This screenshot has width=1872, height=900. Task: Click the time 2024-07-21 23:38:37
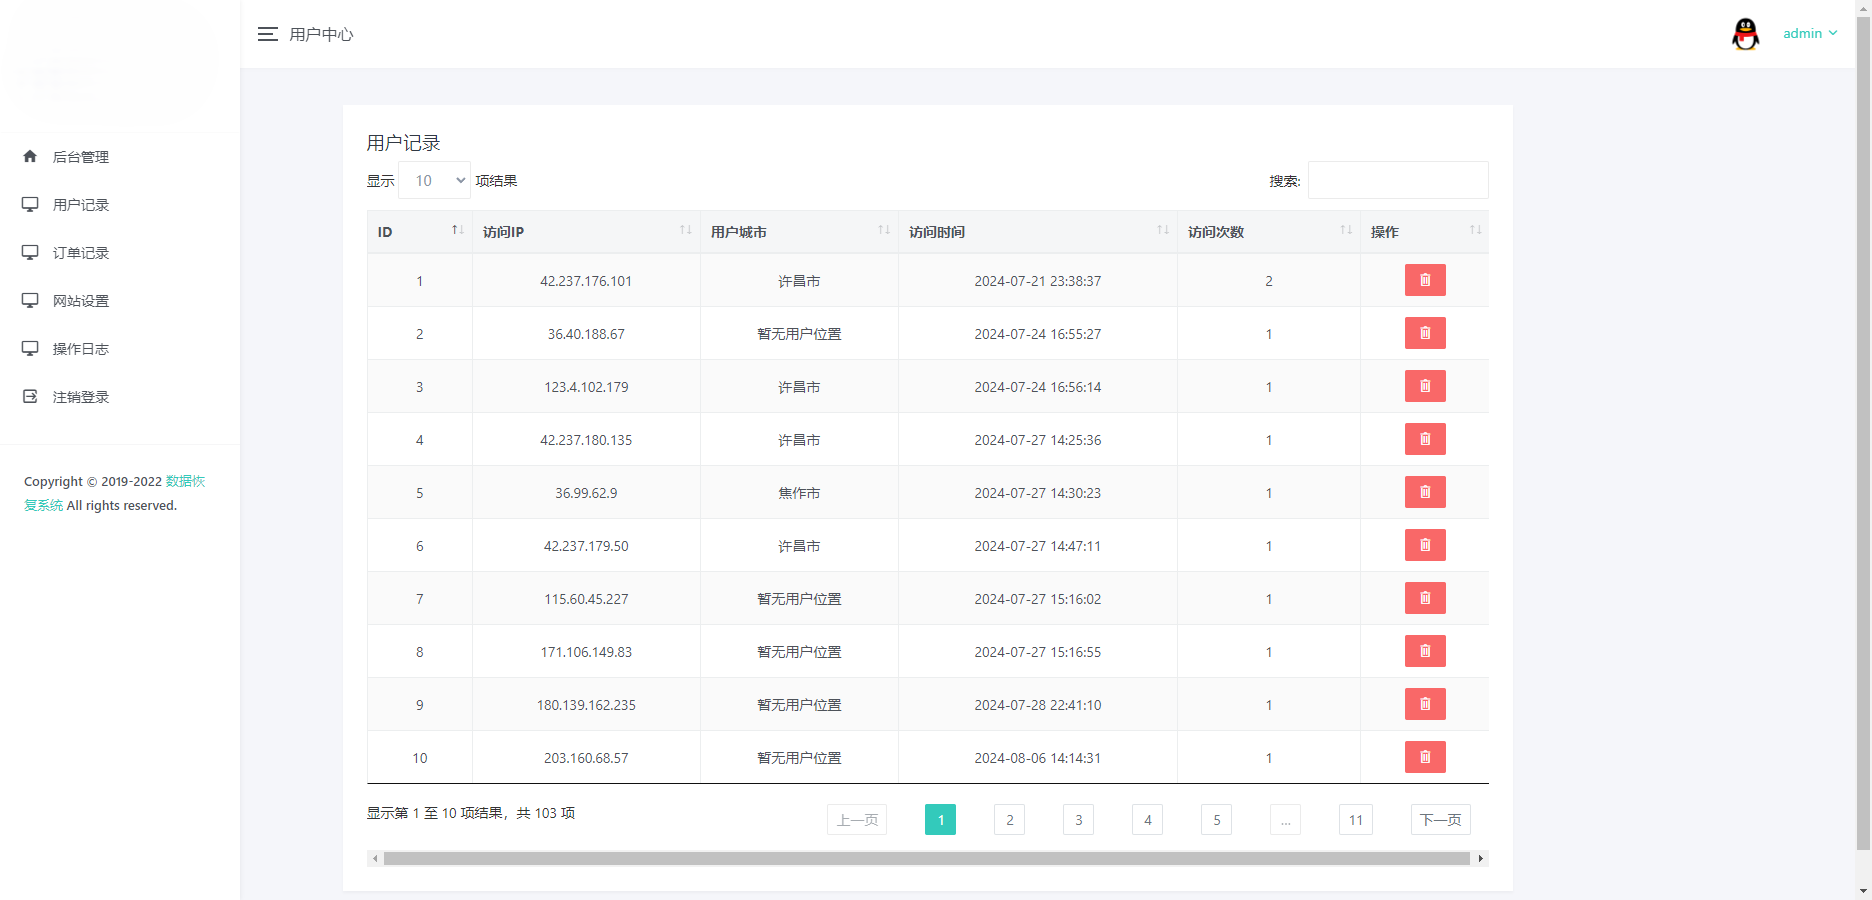(1038, 281)
